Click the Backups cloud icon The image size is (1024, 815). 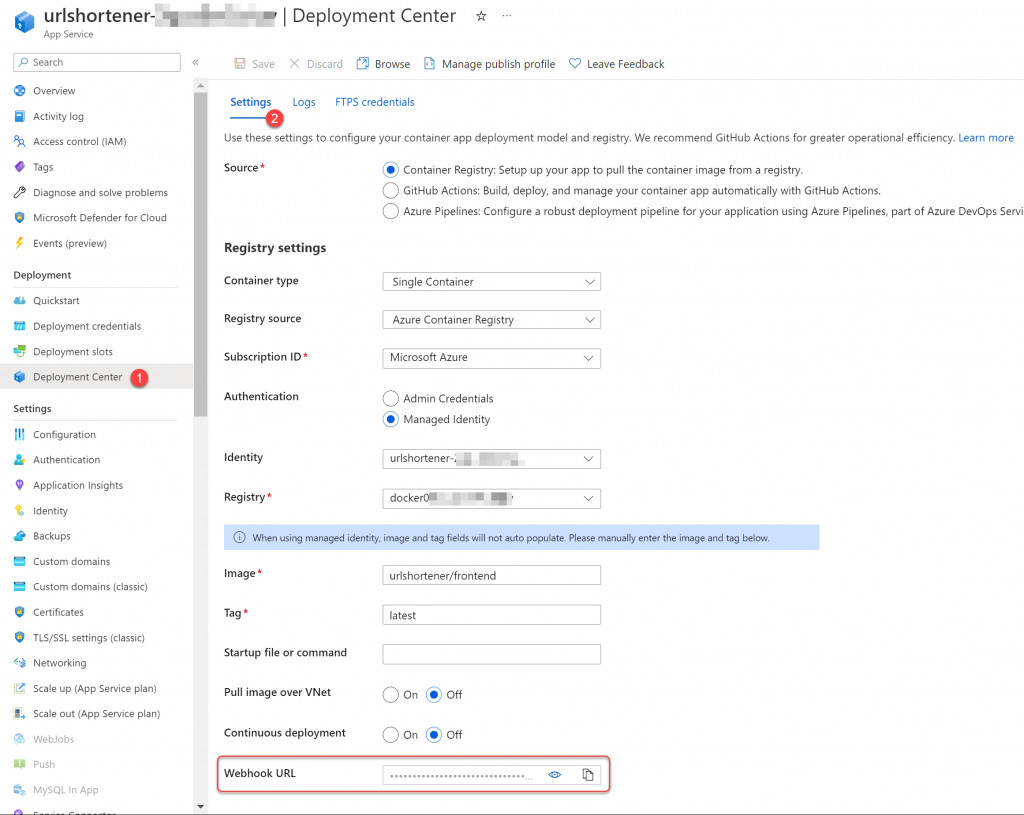[20, 535]
